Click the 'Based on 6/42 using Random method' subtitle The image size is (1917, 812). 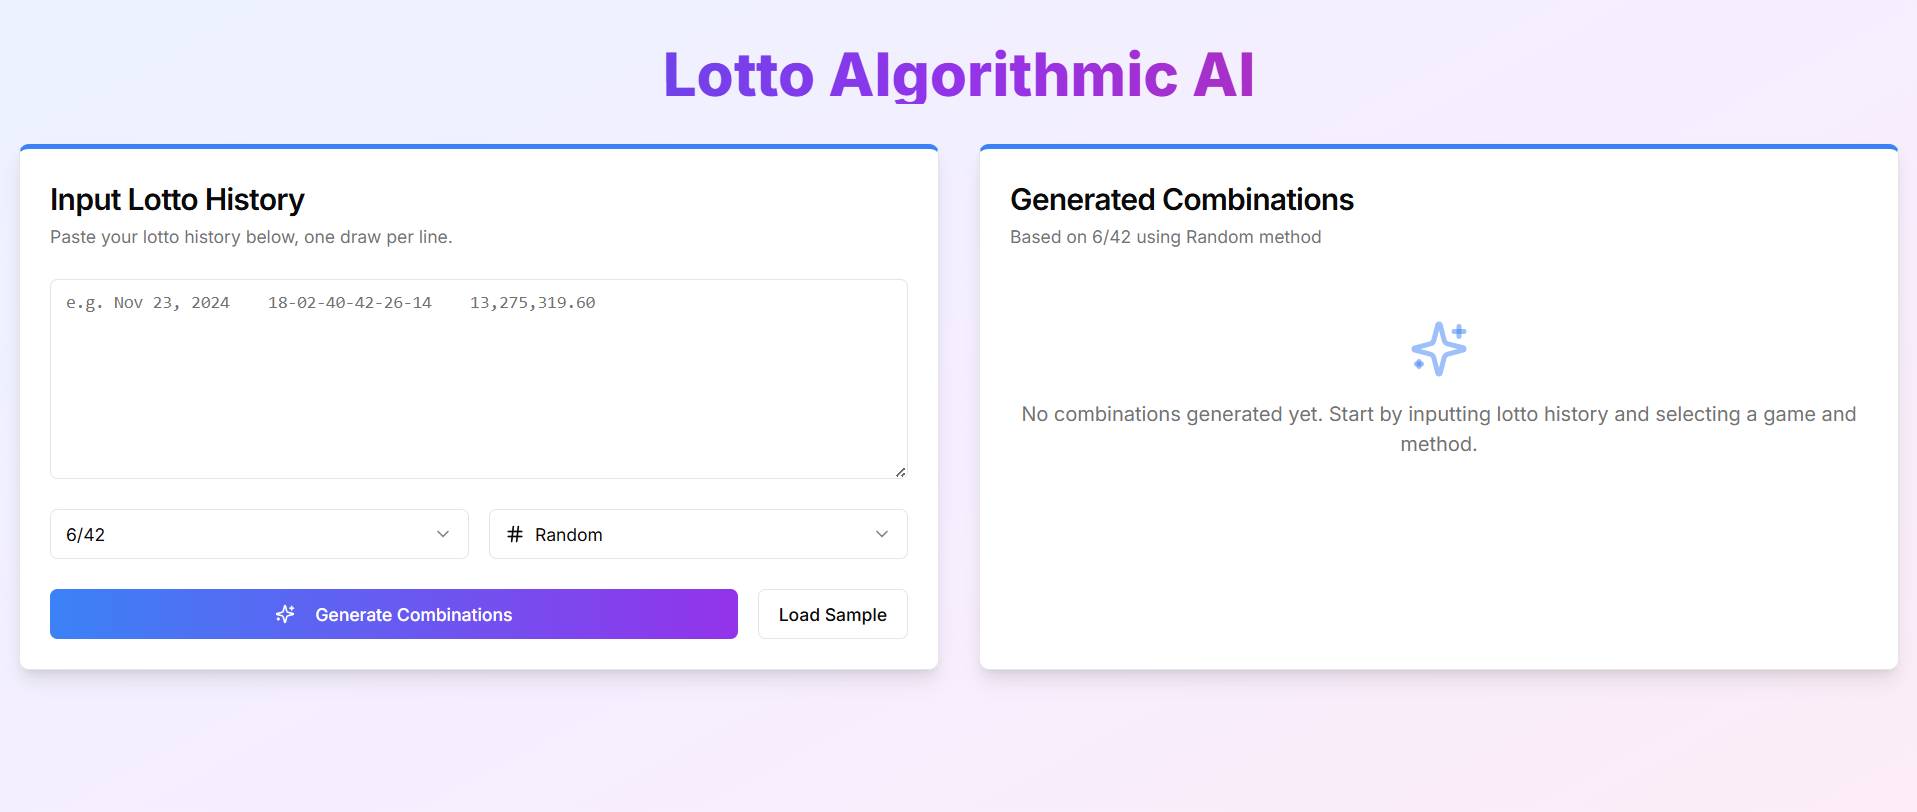click(x=1165, y=237)
